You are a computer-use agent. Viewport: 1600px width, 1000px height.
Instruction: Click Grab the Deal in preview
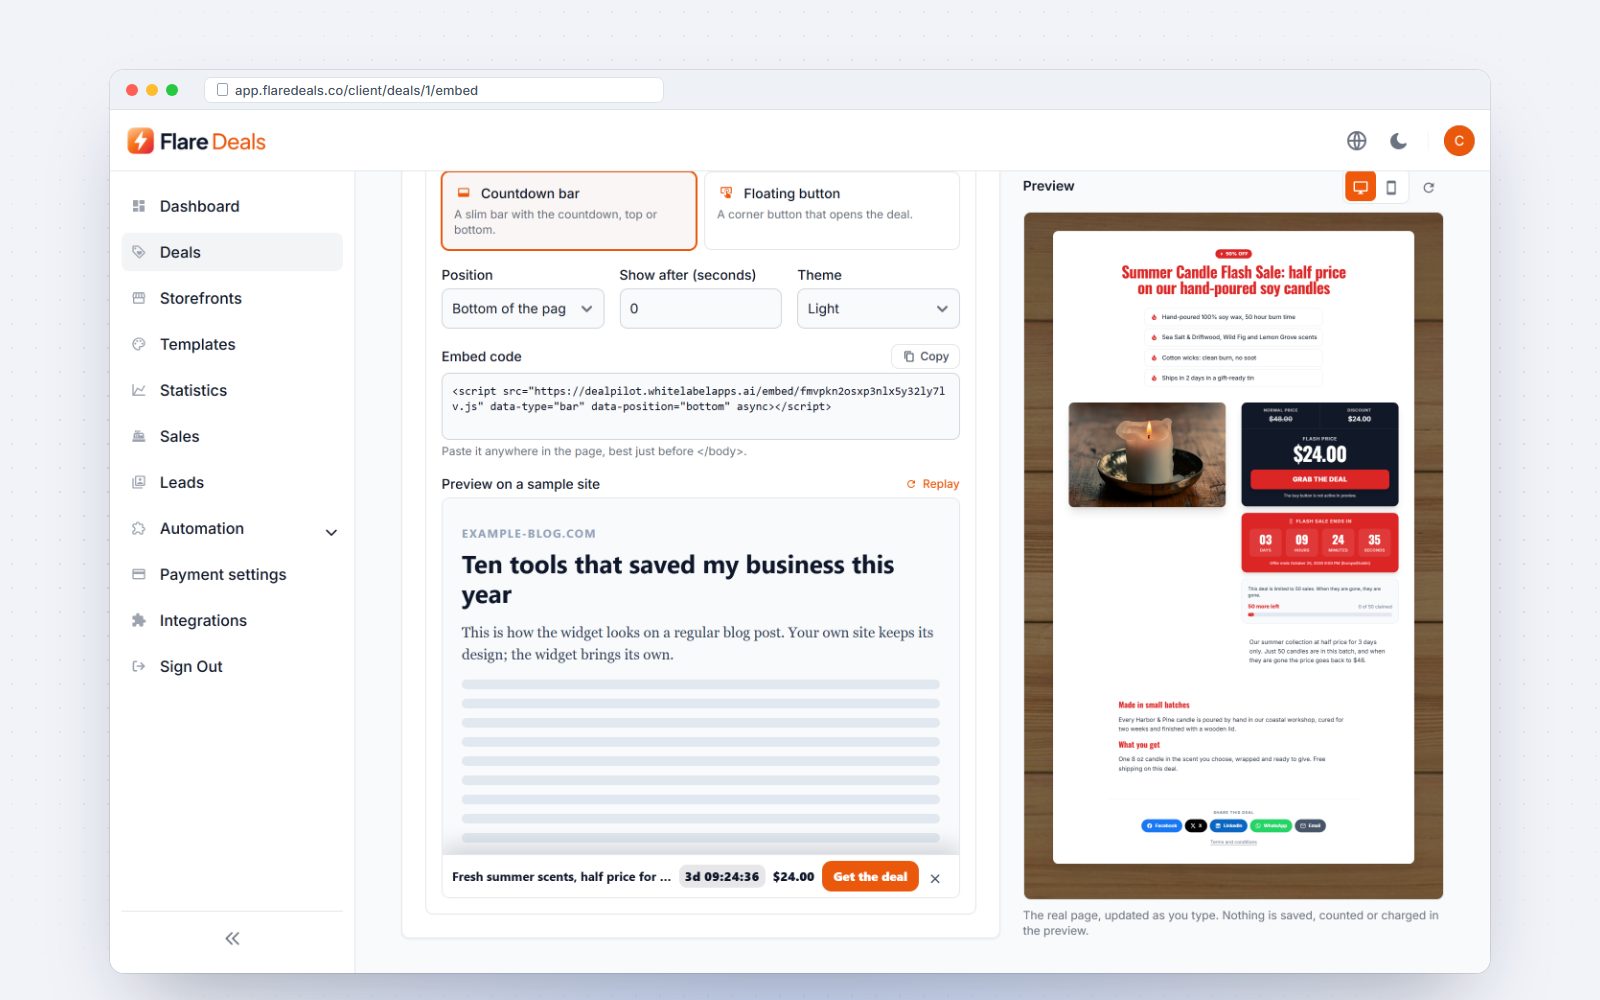pos(1319,479)
